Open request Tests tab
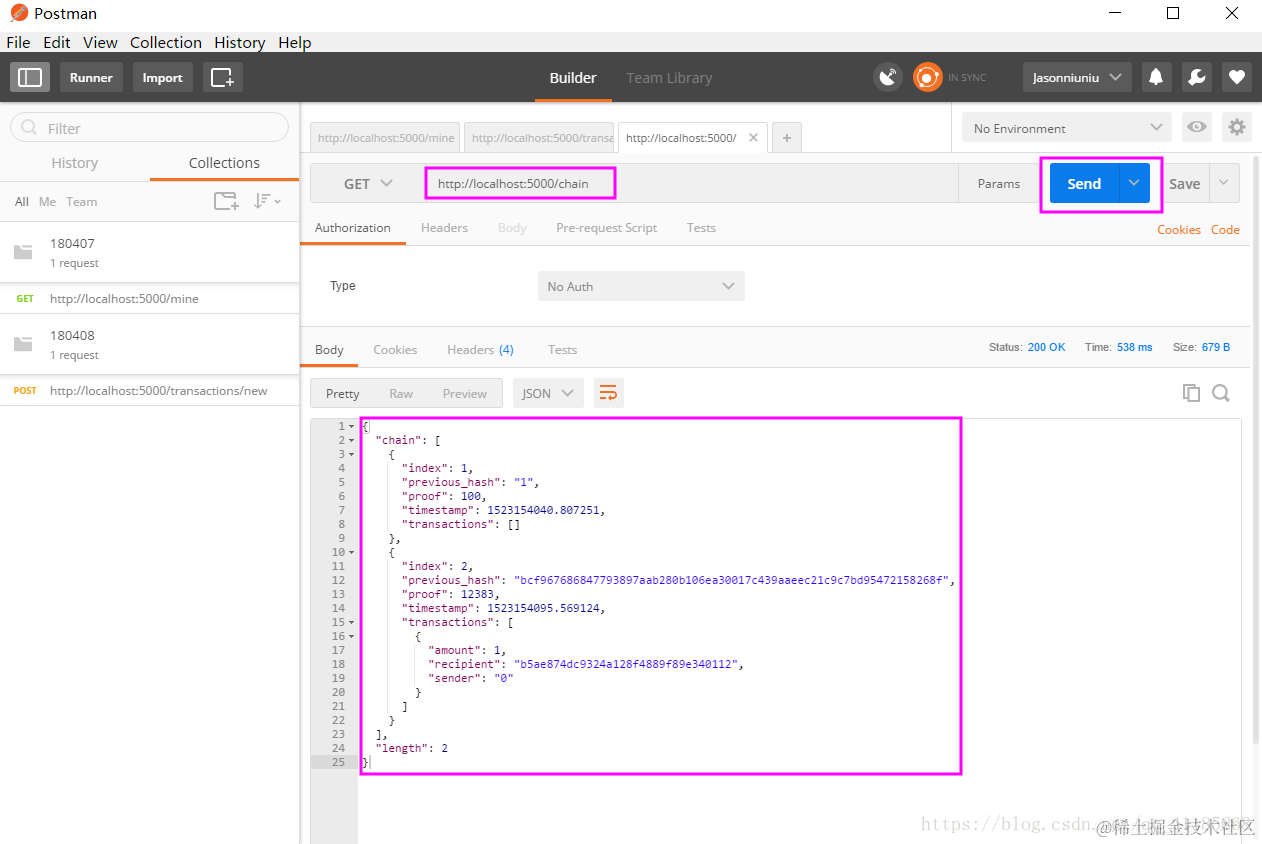The height and width of the screenshot is (844, 1262). pyautogui.click(x=701, y=227)
